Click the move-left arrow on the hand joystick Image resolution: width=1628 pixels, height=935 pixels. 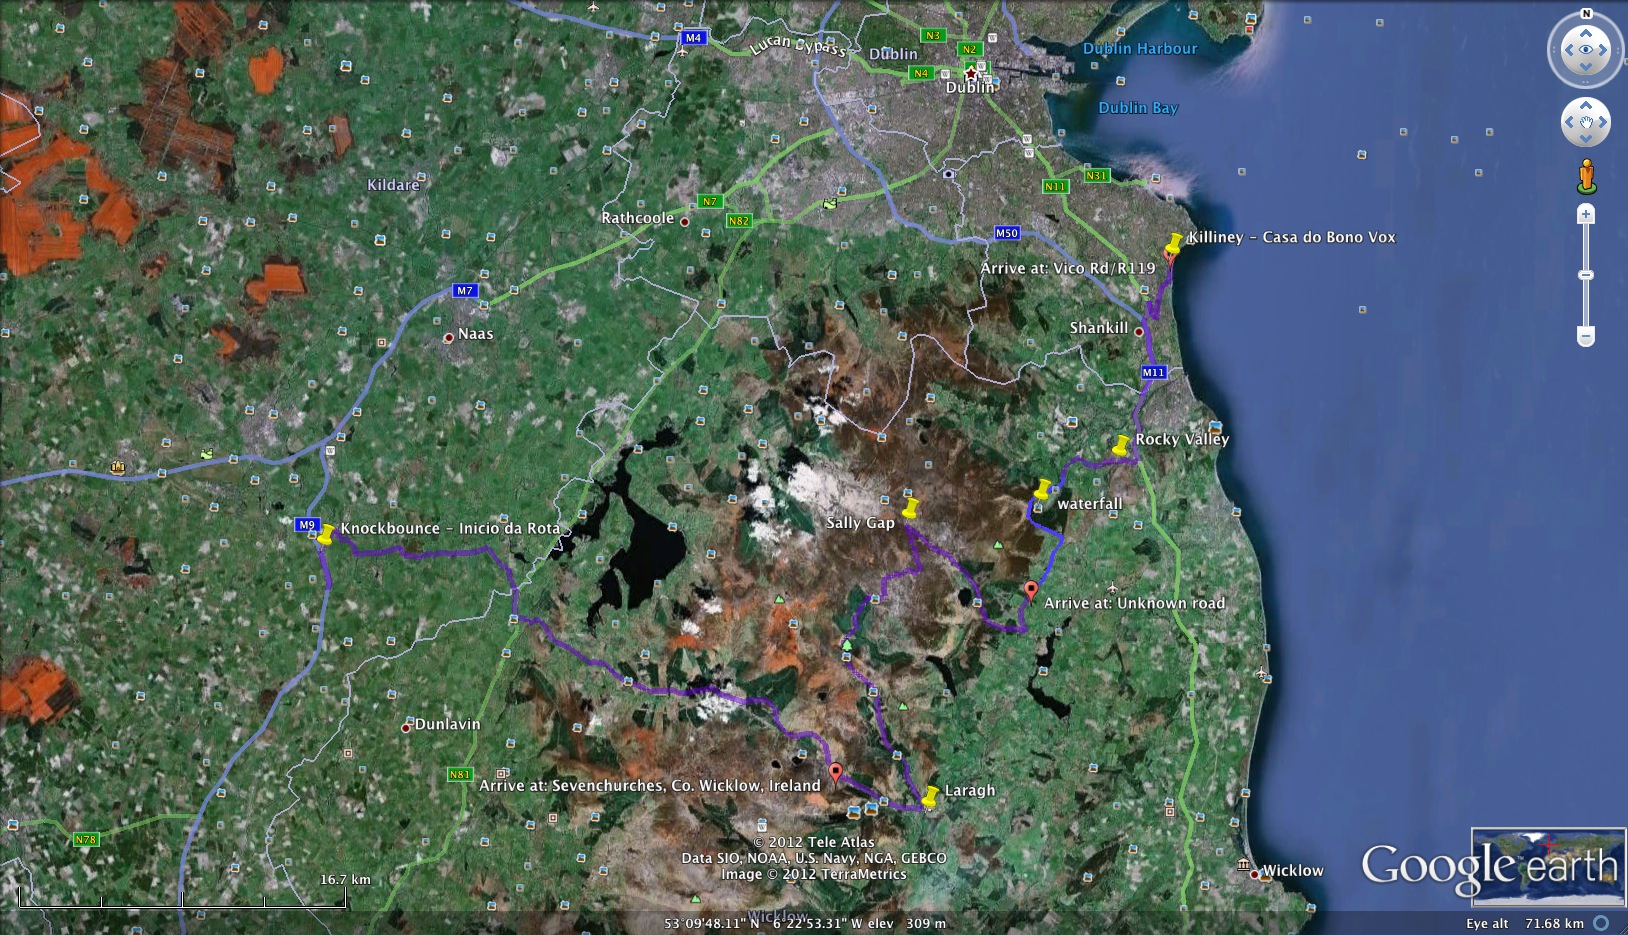pyautogui.click(x=1569, y=123)
